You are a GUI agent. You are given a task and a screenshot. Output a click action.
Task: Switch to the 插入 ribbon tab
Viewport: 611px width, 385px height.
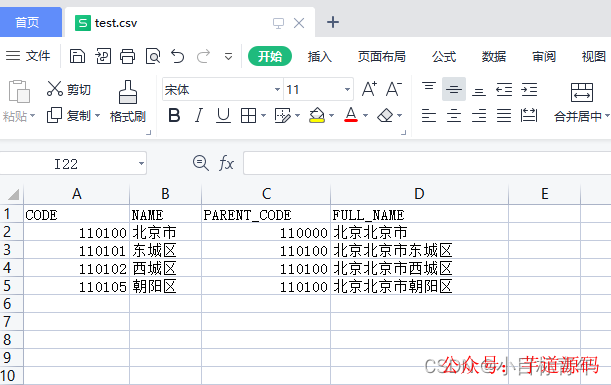coord(320,57)
